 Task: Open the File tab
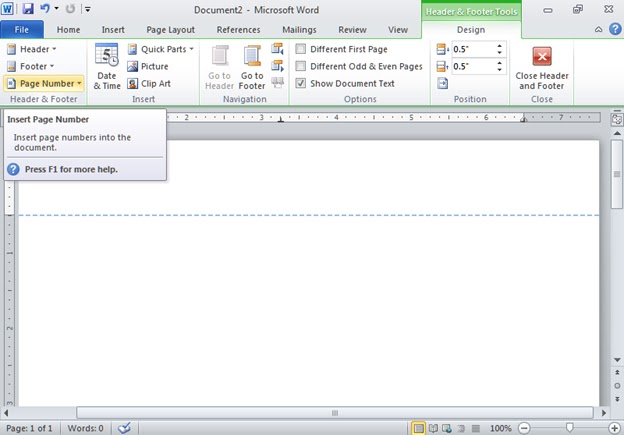[21, 30]
